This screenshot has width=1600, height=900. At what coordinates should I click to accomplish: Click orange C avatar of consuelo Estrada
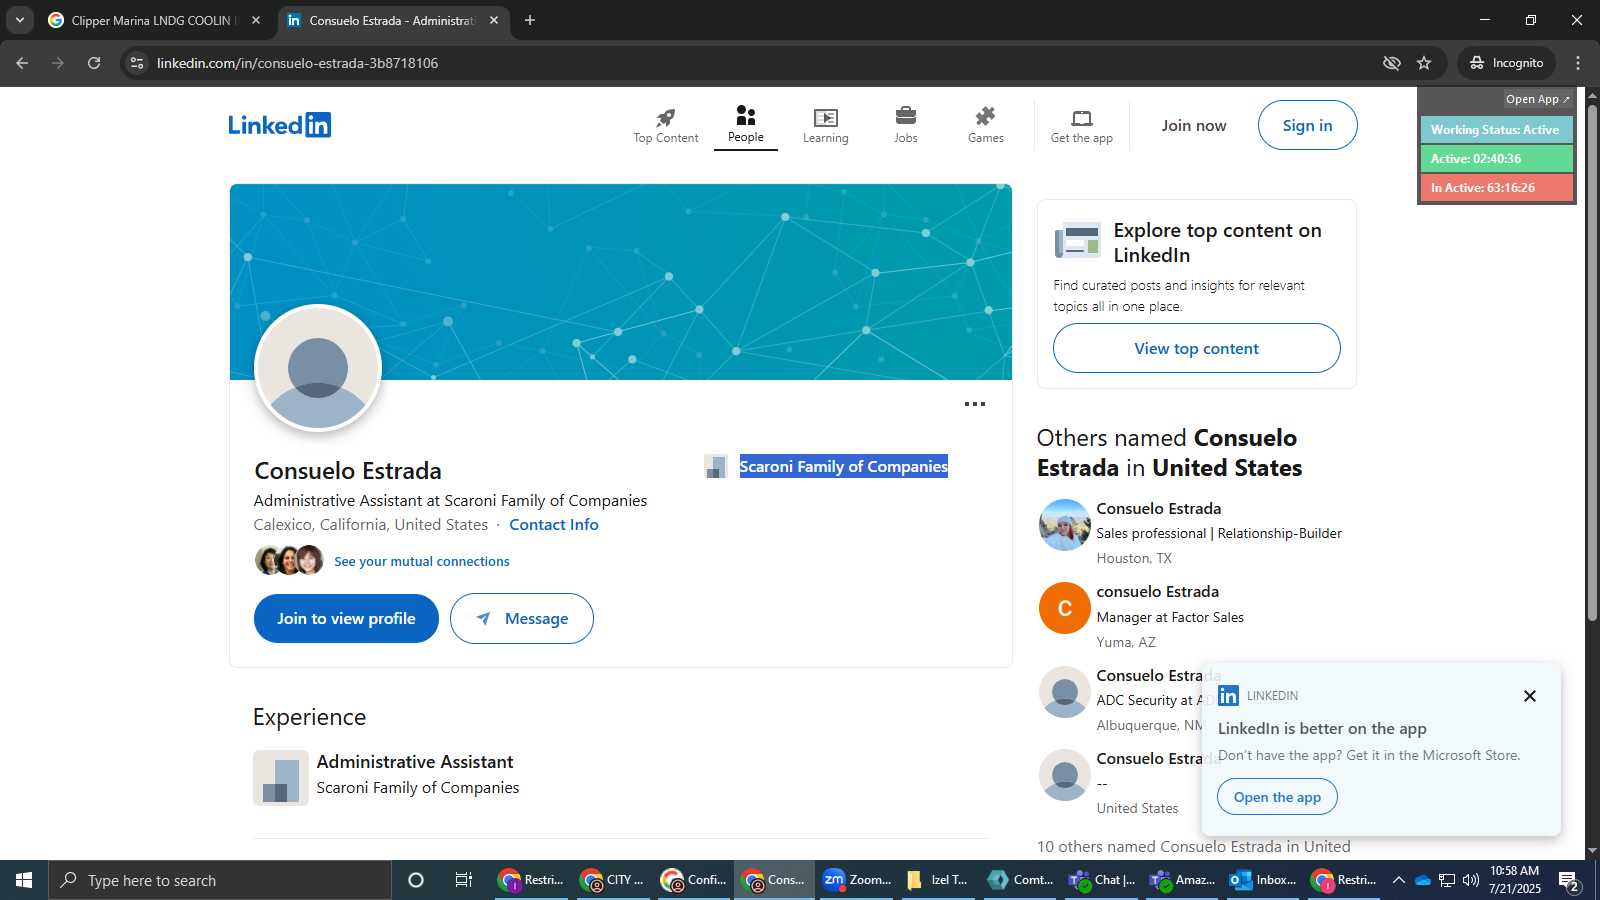click(x=1064, y=608)
